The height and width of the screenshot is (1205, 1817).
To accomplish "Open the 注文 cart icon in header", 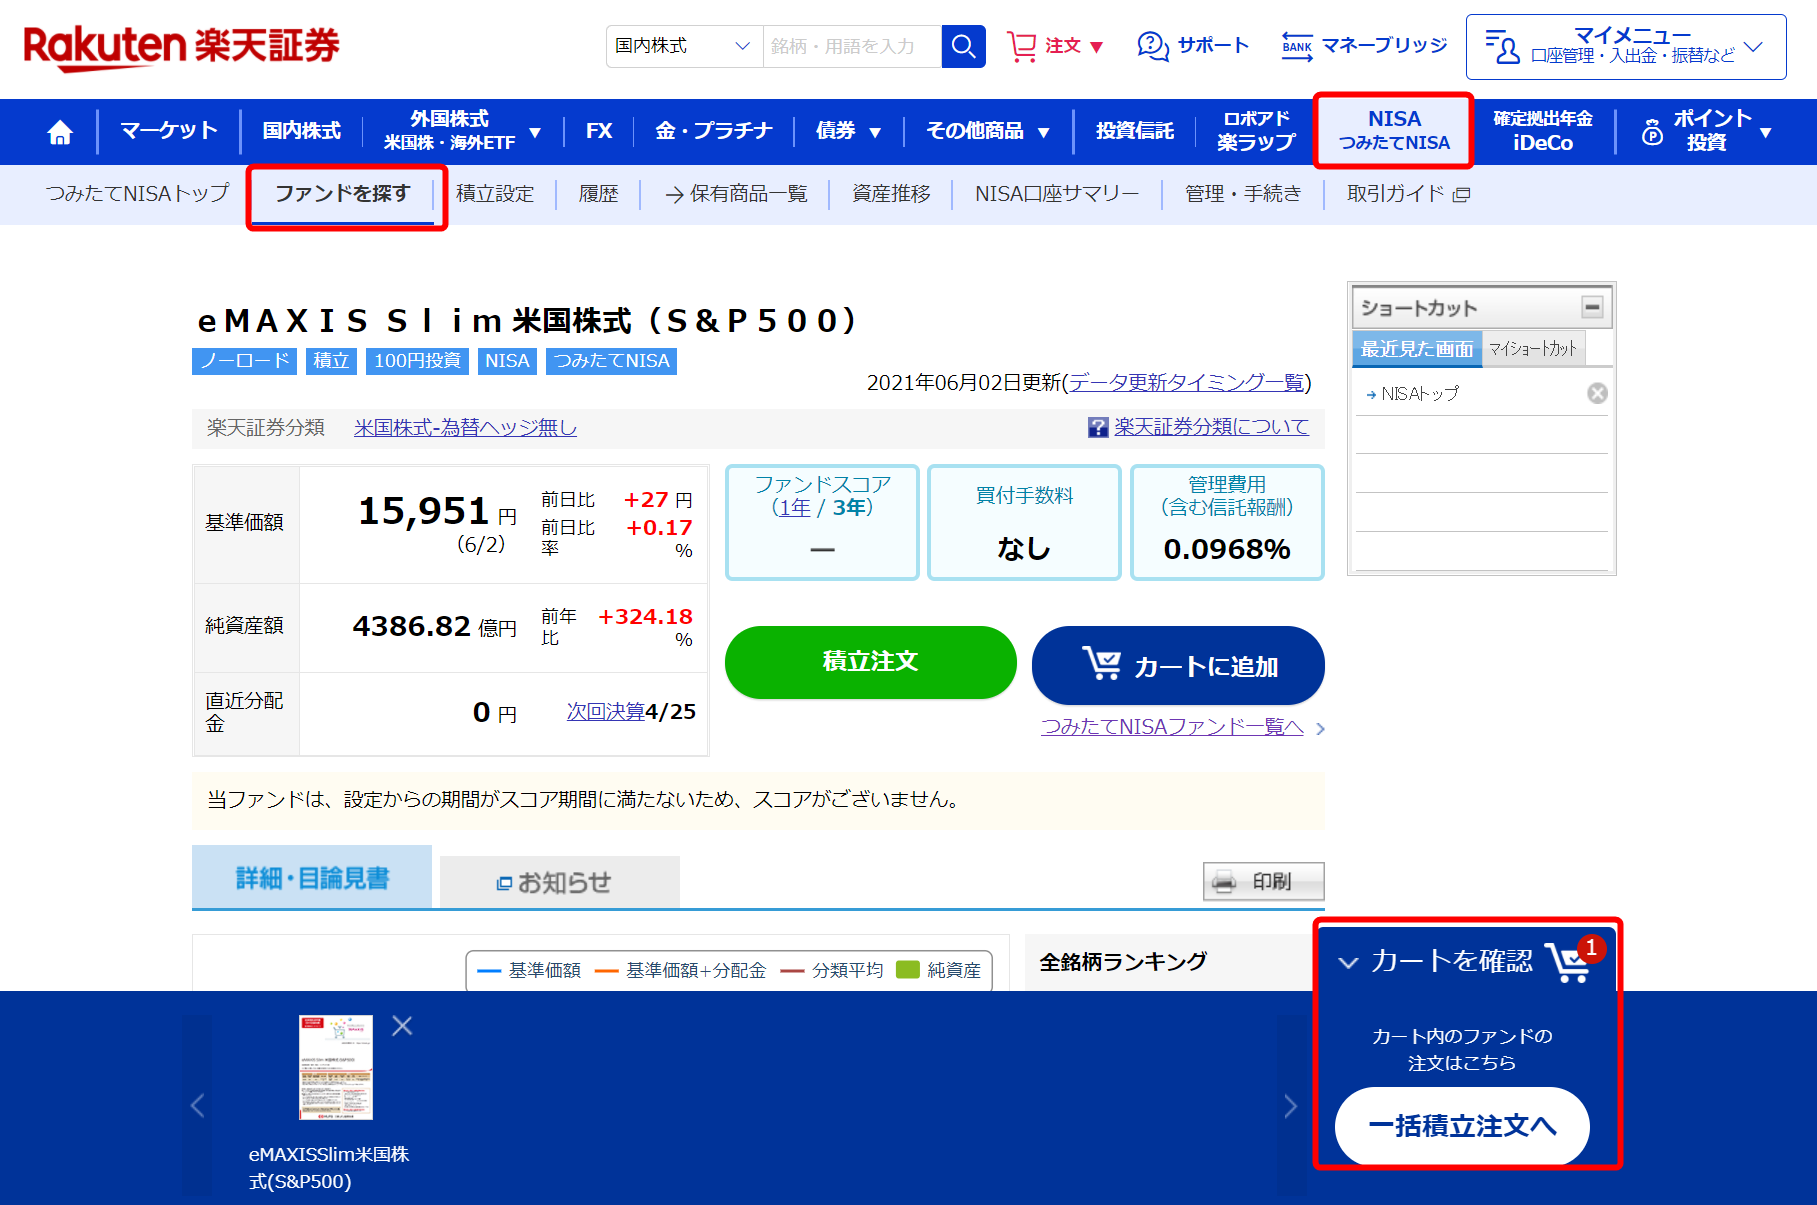I will [1021, 46].
